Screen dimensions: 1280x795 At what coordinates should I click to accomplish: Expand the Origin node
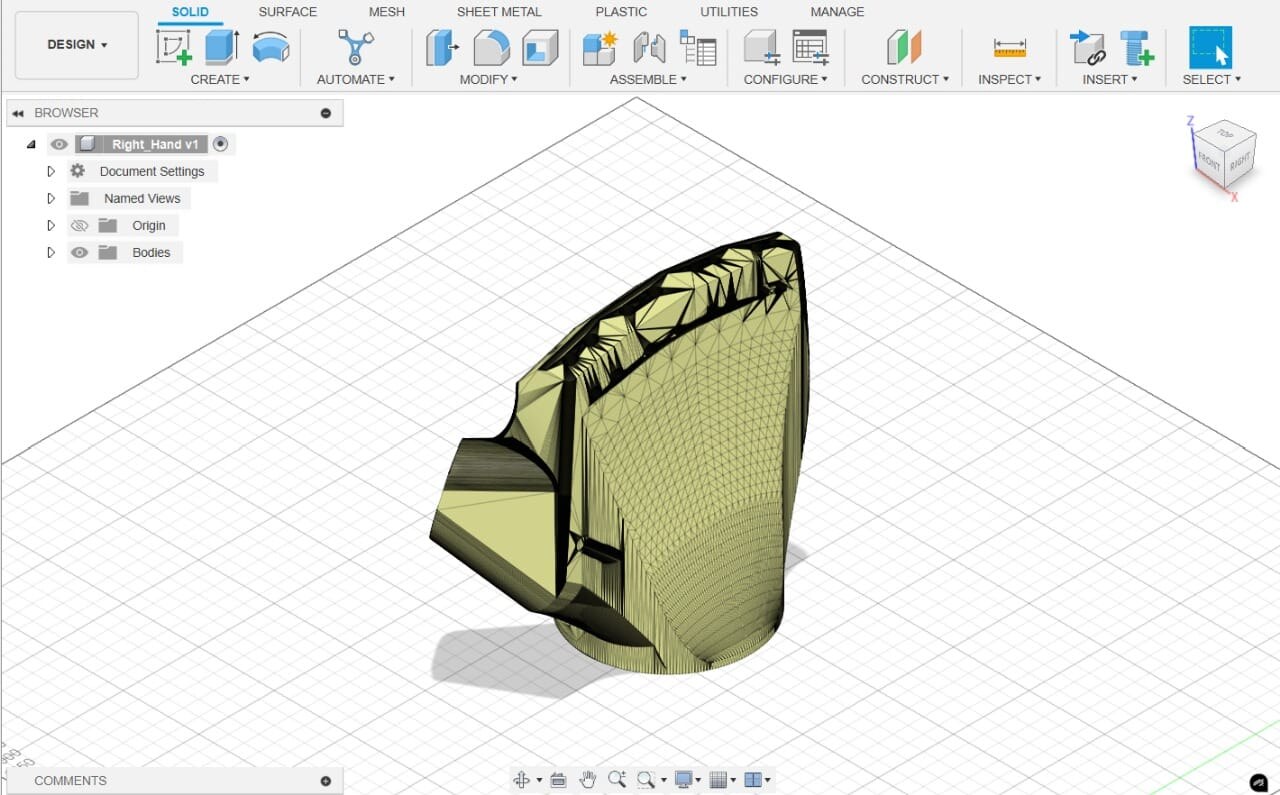pos(51,226)
